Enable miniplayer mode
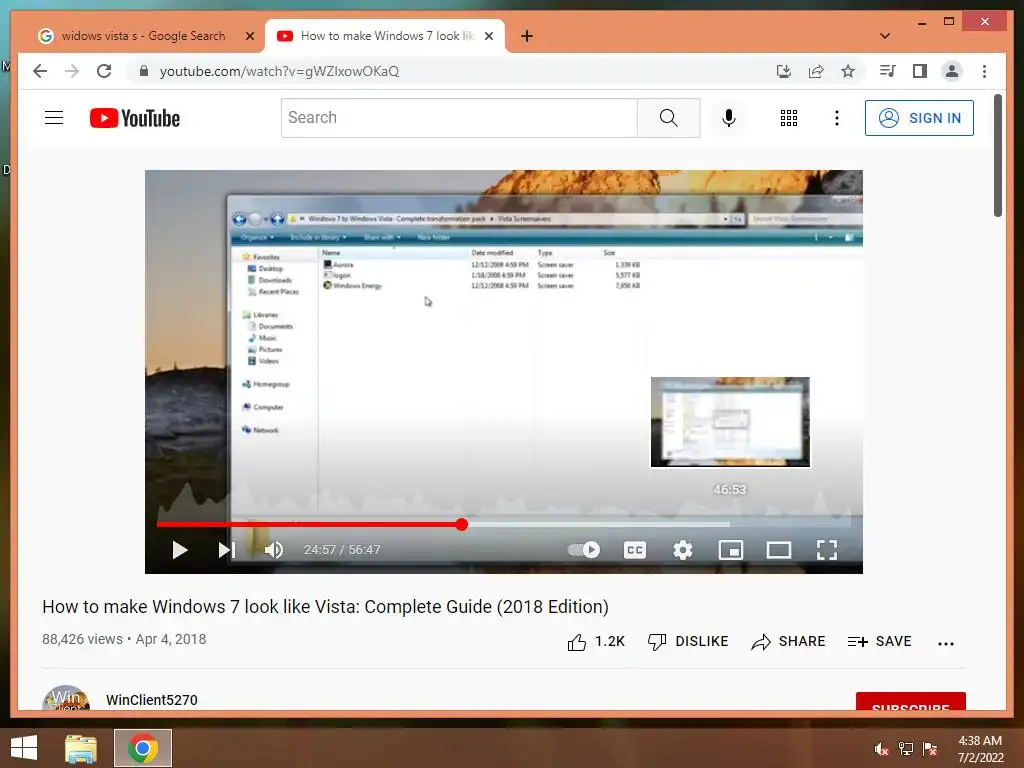Viewport: 1024px width, 768px height. coord(731,550)
